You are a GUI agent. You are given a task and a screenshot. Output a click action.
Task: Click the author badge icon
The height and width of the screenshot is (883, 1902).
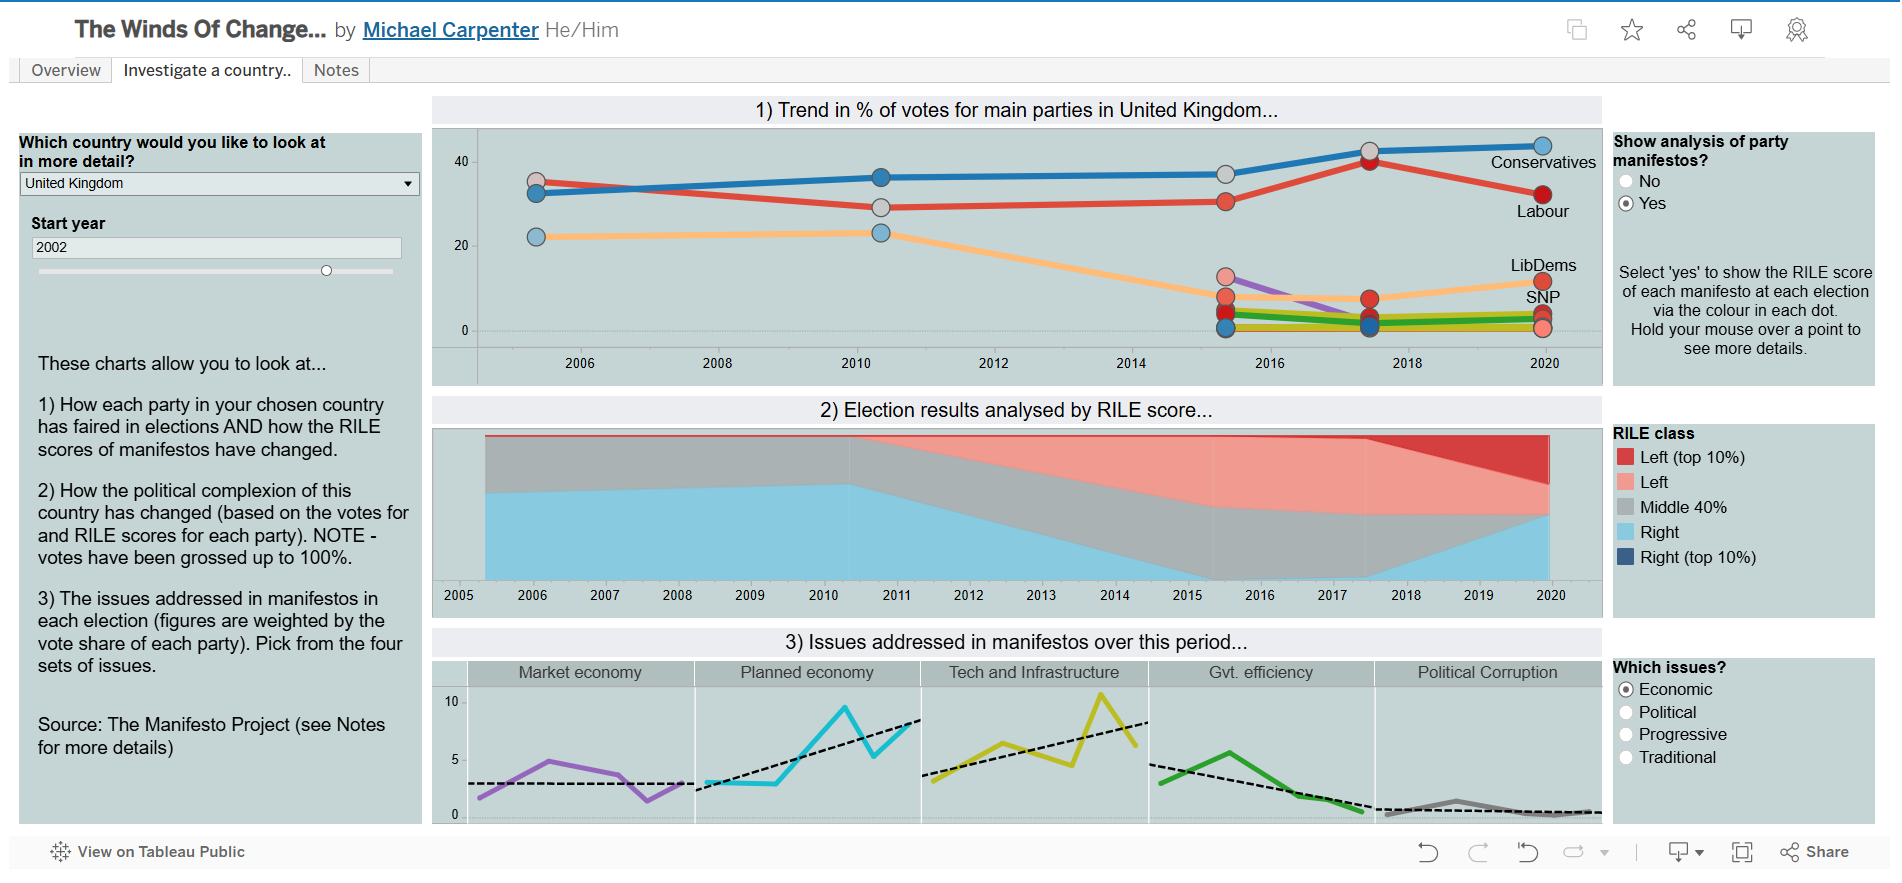tap(1796, 30)
